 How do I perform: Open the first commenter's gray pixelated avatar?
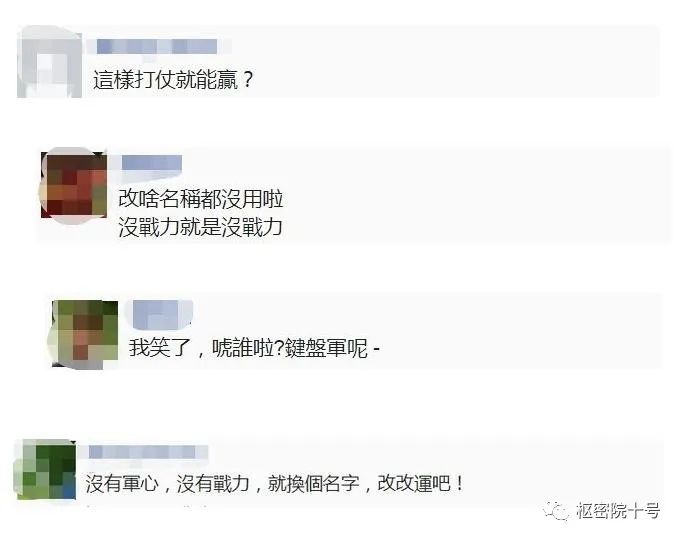click(x=50, y=62)
